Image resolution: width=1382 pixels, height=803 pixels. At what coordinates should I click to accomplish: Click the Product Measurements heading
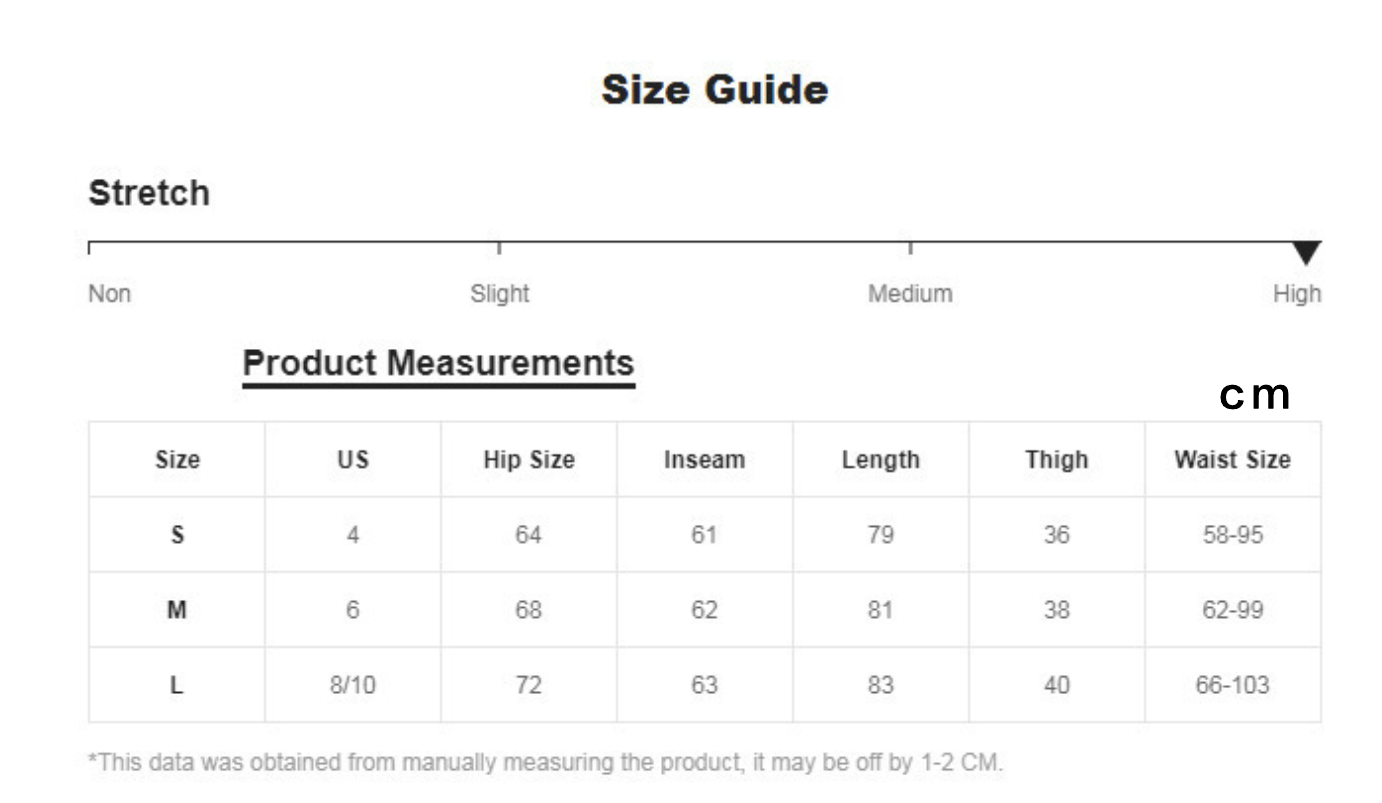(438, 362)
